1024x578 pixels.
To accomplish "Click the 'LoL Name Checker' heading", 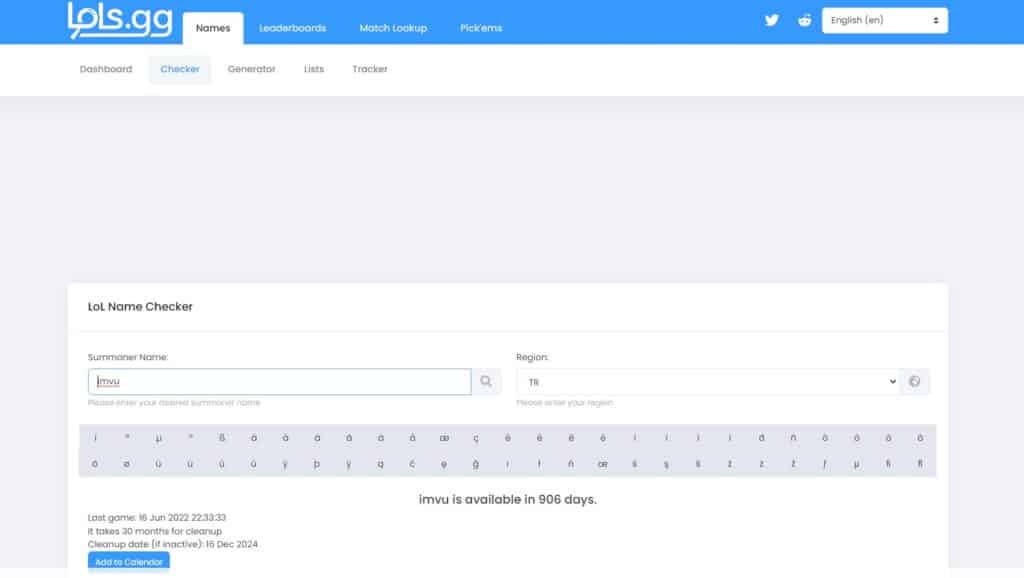I will [140, 307].
